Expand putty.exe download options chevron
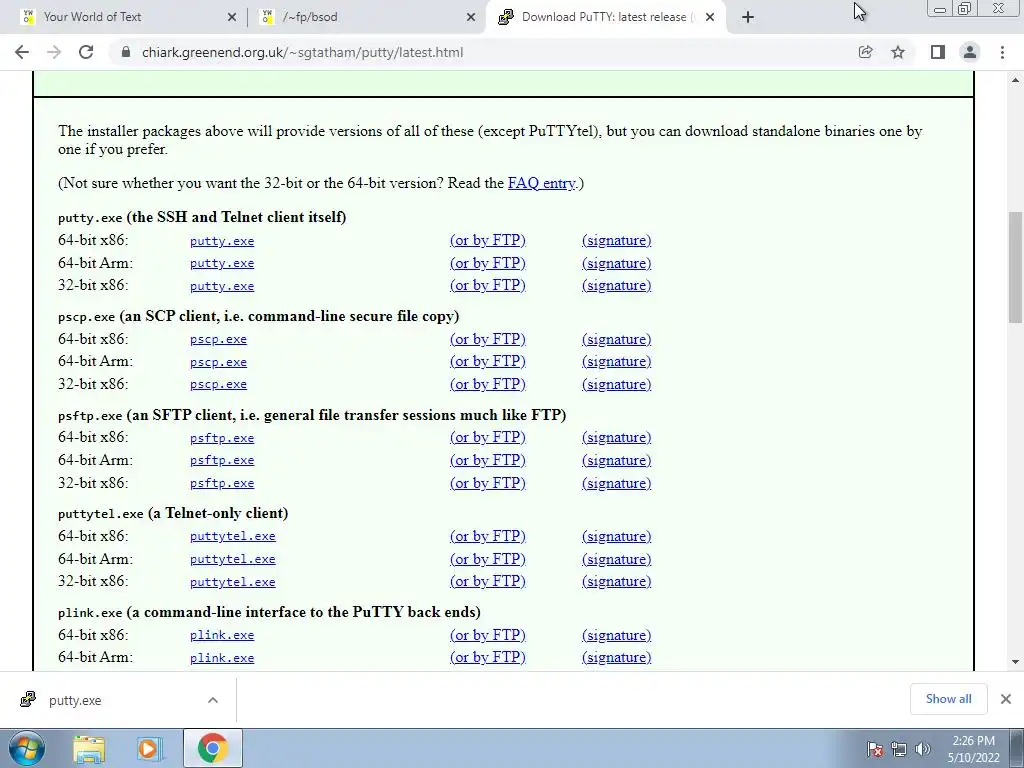The height and width of the screenshot is (768, 1024). pyautogui.click(x=212, y=700)
